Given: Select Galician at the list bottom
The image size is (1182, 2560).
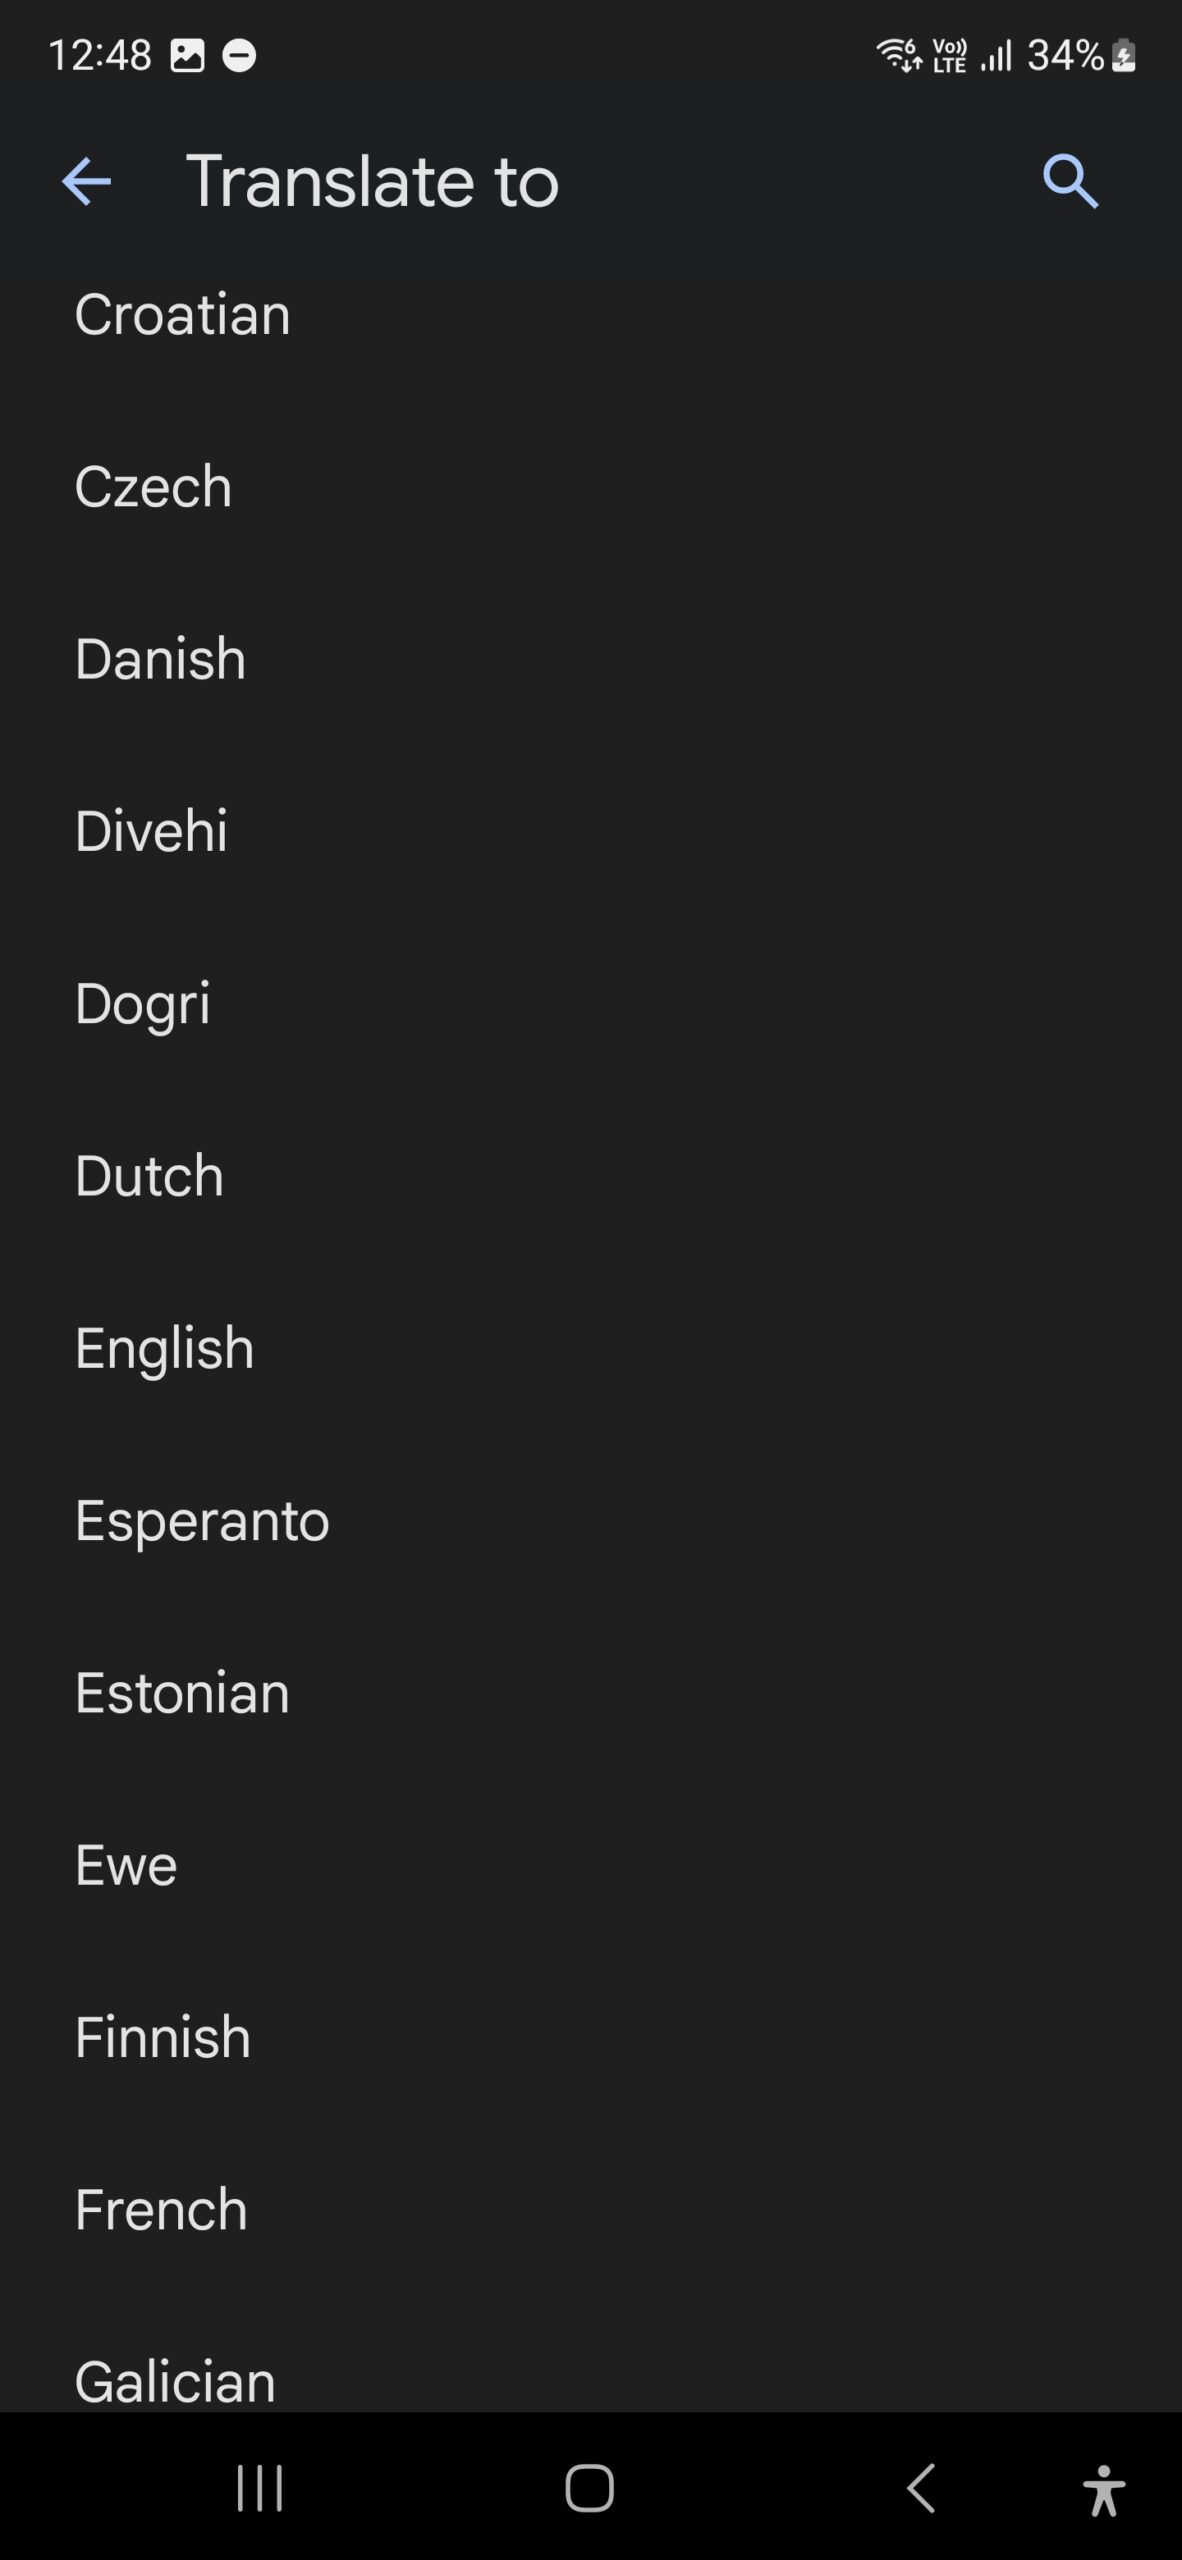Looking at the screenshot, I should 175,2380.
